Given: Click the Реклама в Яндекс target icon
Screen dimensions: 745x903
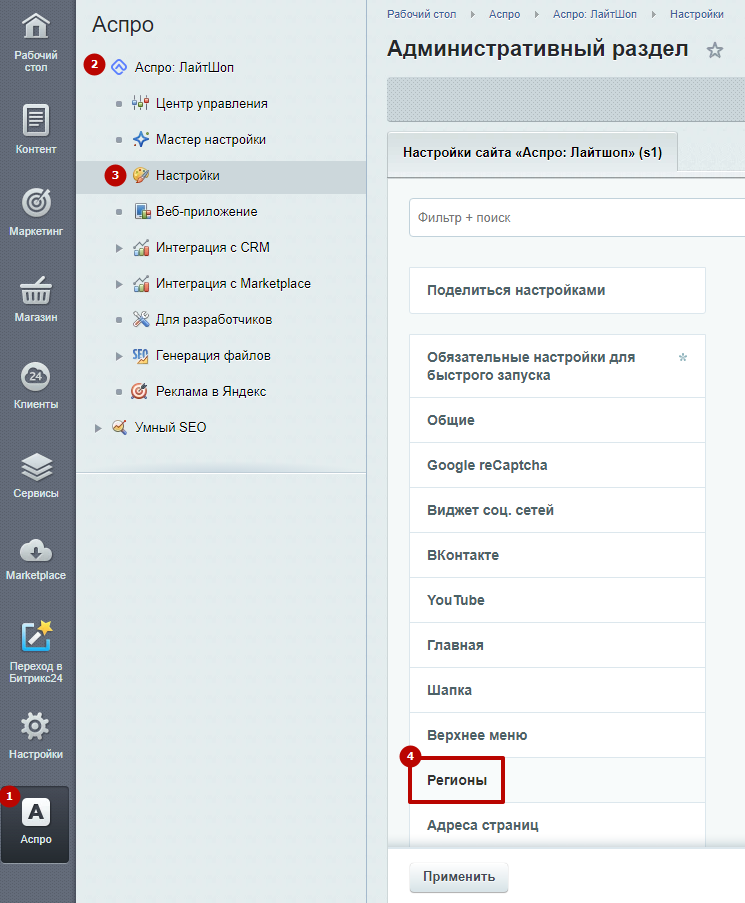Looking at the screenshot, I should click(x=139, y=391).
